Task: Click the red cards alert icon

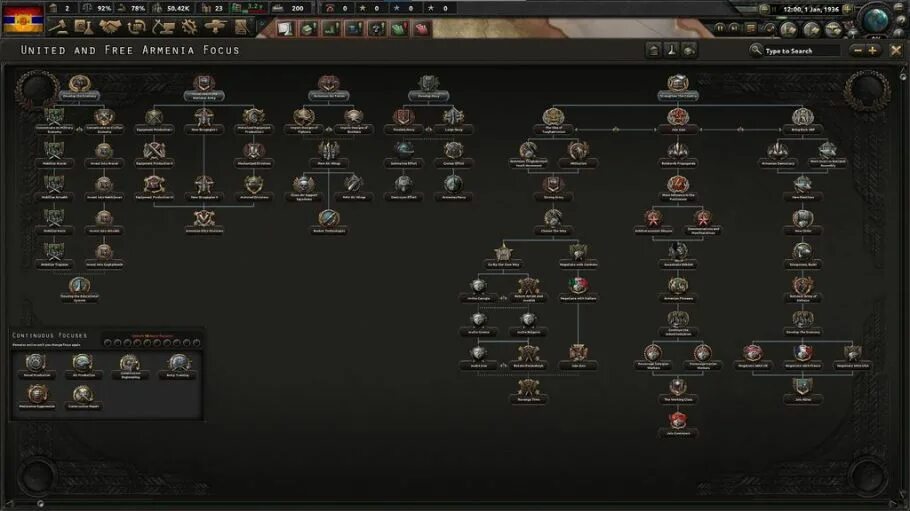Action: (422, 28)
